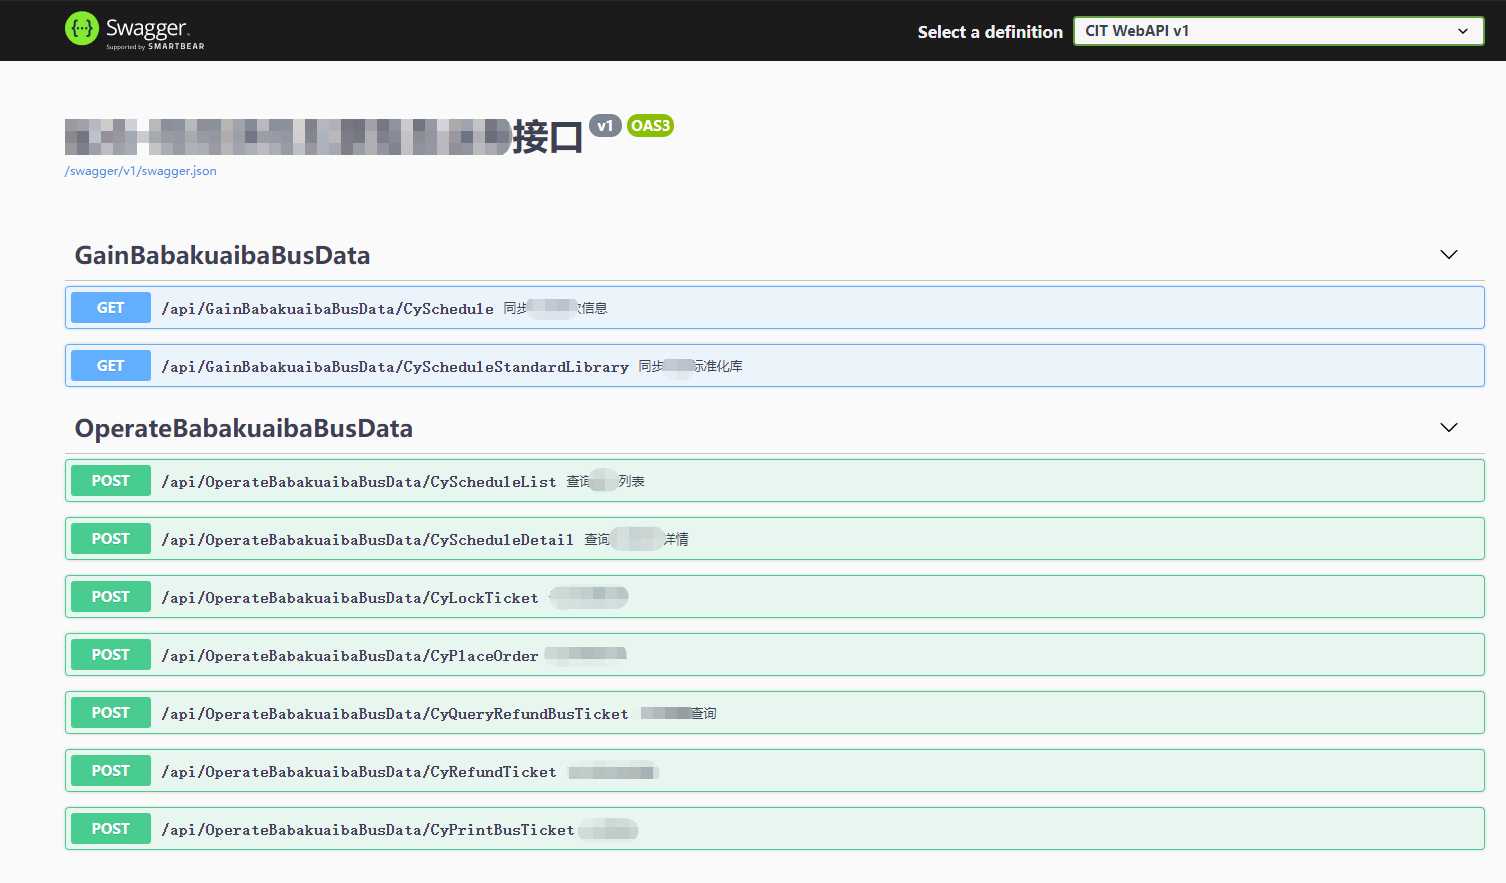
Task: Expand /api/OperateBabakuaibaBusData/CyLockTicket path
Action: (x=350, y=598)
